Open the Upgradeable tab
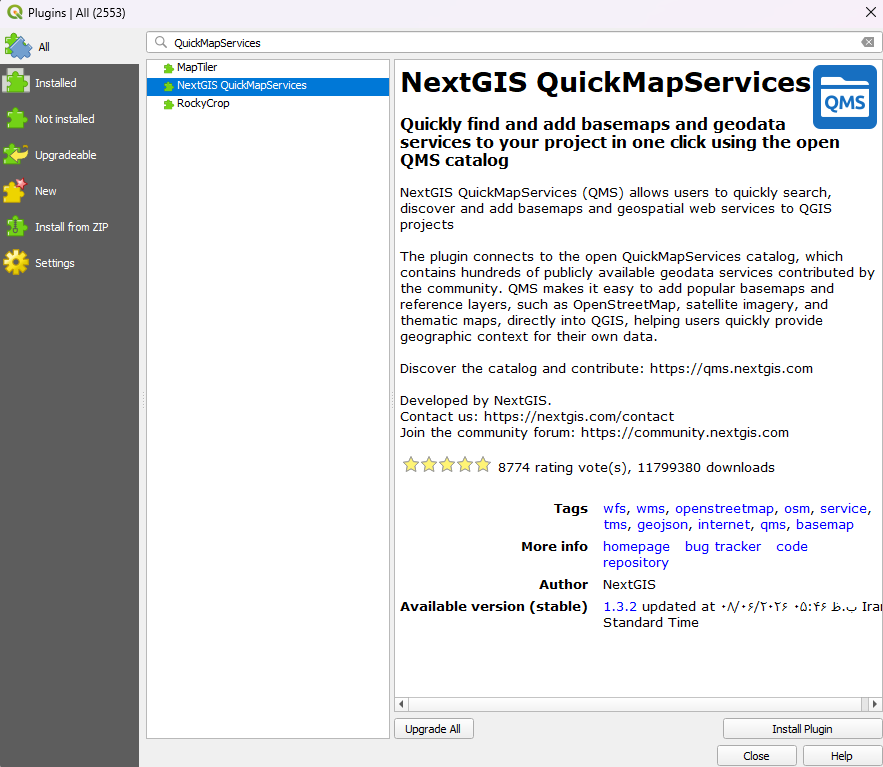This screenshot has height=767, width=883. tap(69, 155)
